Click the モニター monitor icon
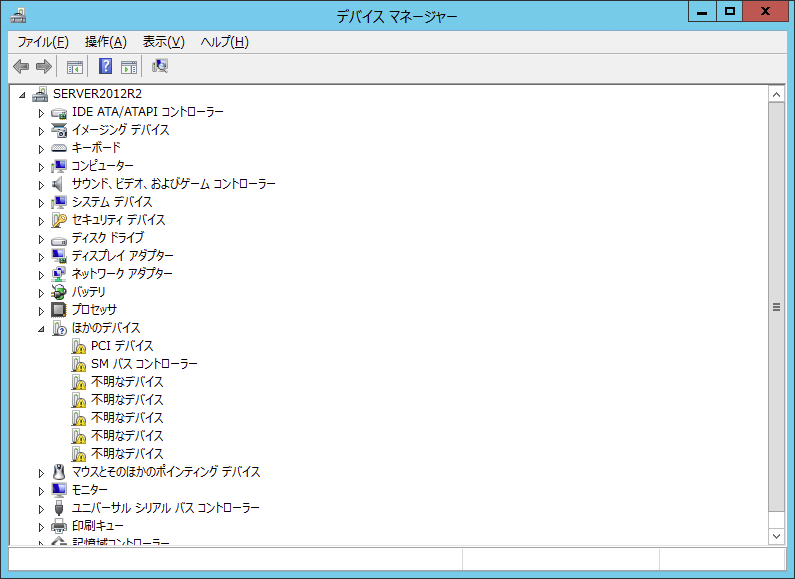The width and height of the screenshot is (795, 579). point(59,490)
